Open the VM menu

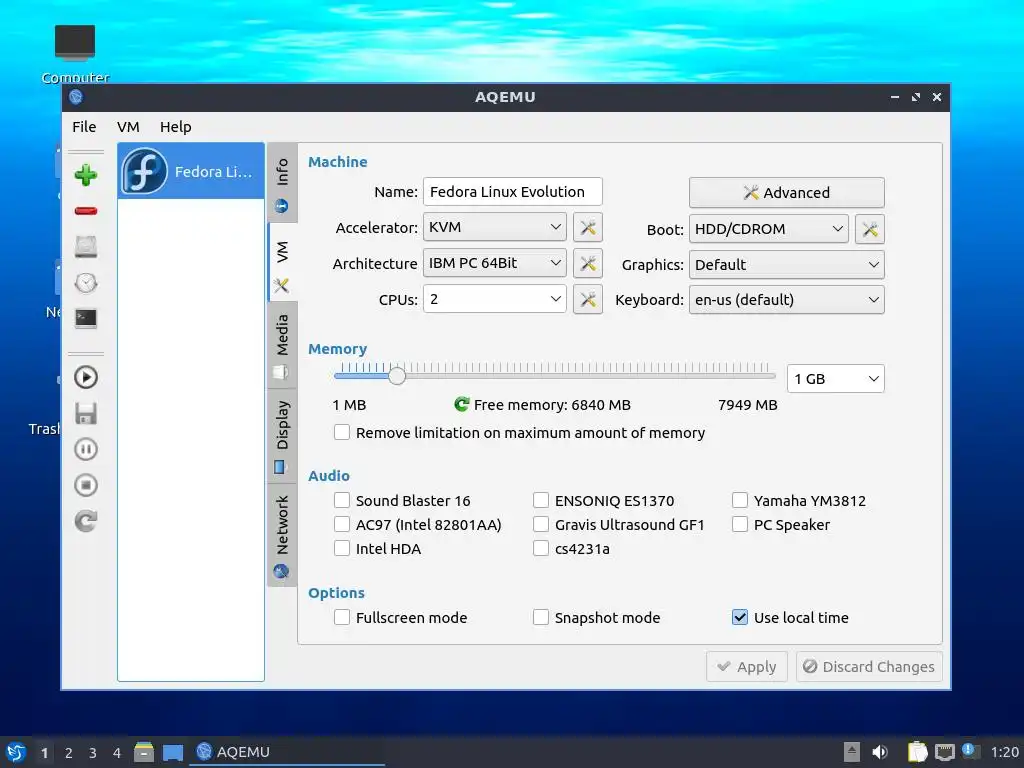pos(128,127)
